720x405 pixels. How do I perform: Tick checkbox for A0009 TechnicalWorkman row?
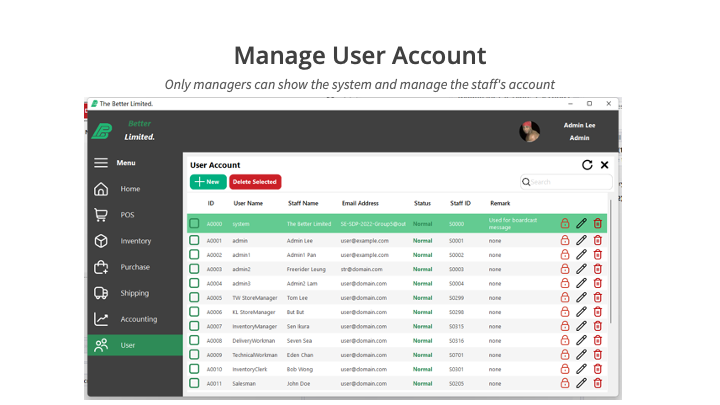194,354
